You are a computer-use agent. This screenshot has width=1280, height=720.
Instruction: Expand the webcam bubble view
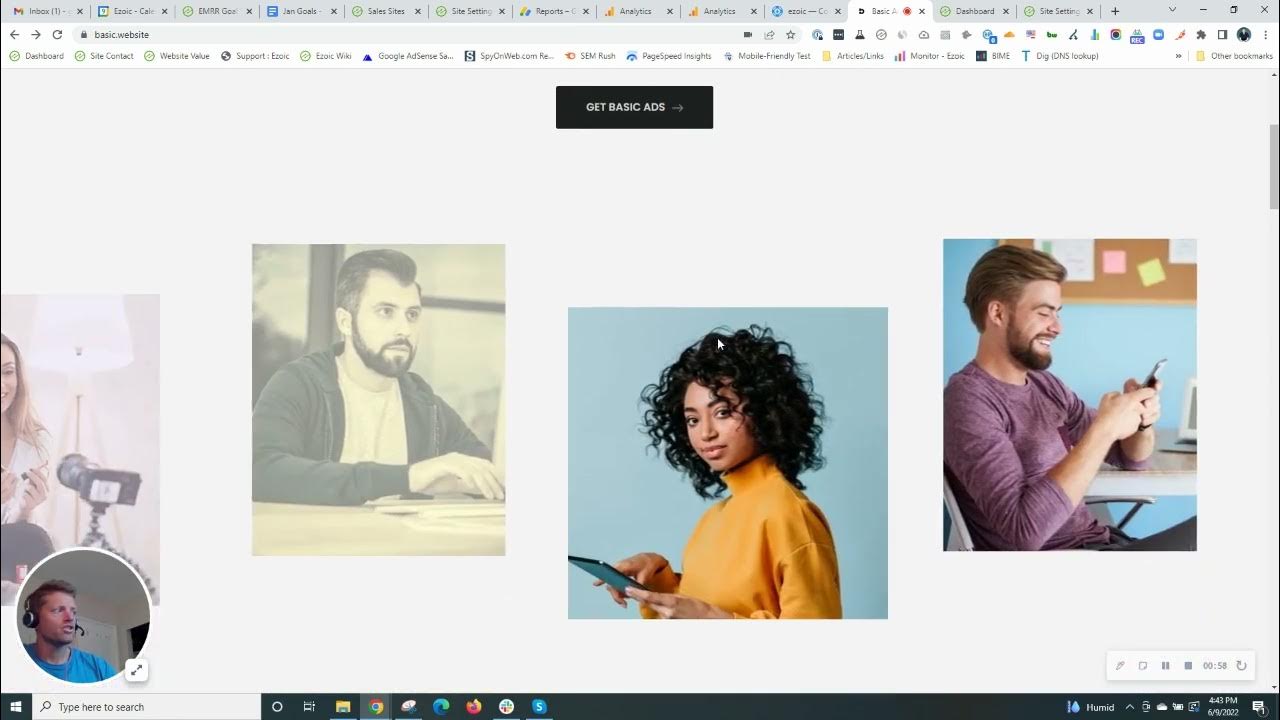[136, 670]
